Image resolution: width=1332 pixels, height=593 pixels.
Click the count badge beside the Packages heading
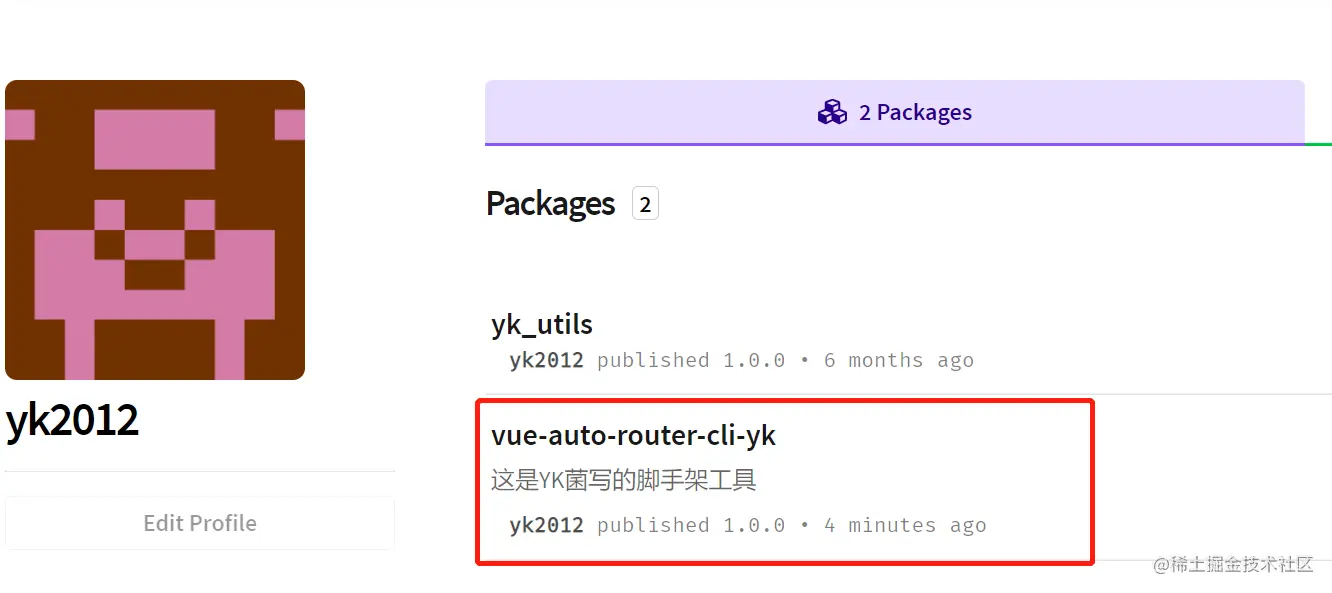pyautogui.click(x=645, y=205)
